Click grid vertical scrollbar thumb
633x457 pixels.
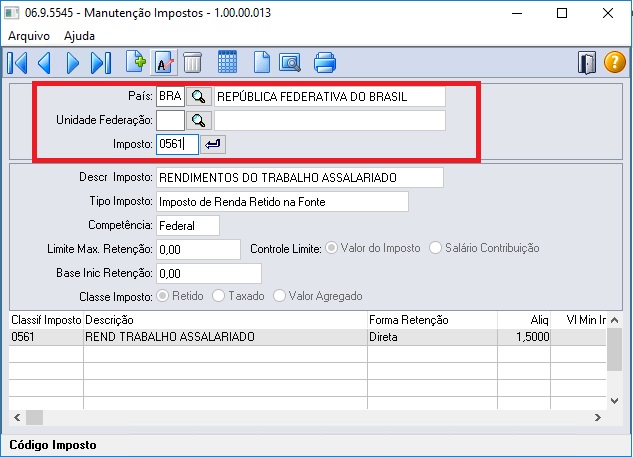(614, 350)
